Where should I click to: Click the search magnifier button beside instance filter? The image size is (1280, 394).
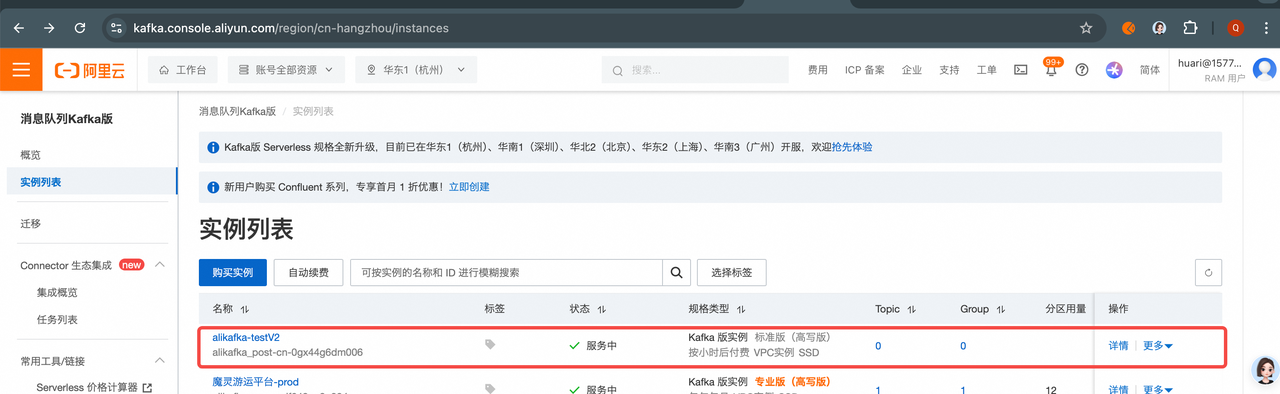point(677,272)
